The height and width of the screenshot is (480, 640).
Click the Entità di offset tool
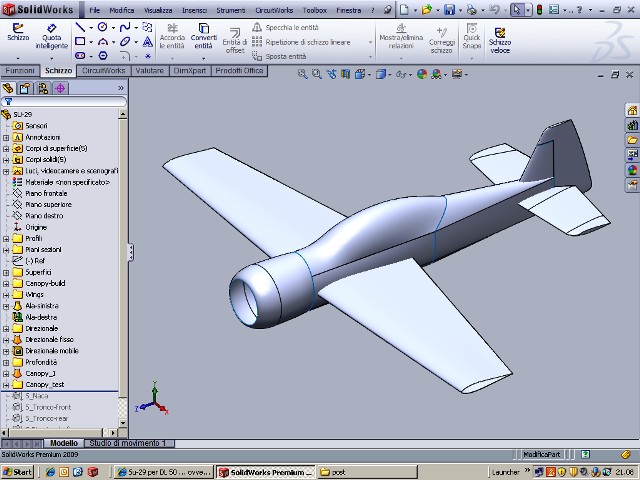[234, 38]
